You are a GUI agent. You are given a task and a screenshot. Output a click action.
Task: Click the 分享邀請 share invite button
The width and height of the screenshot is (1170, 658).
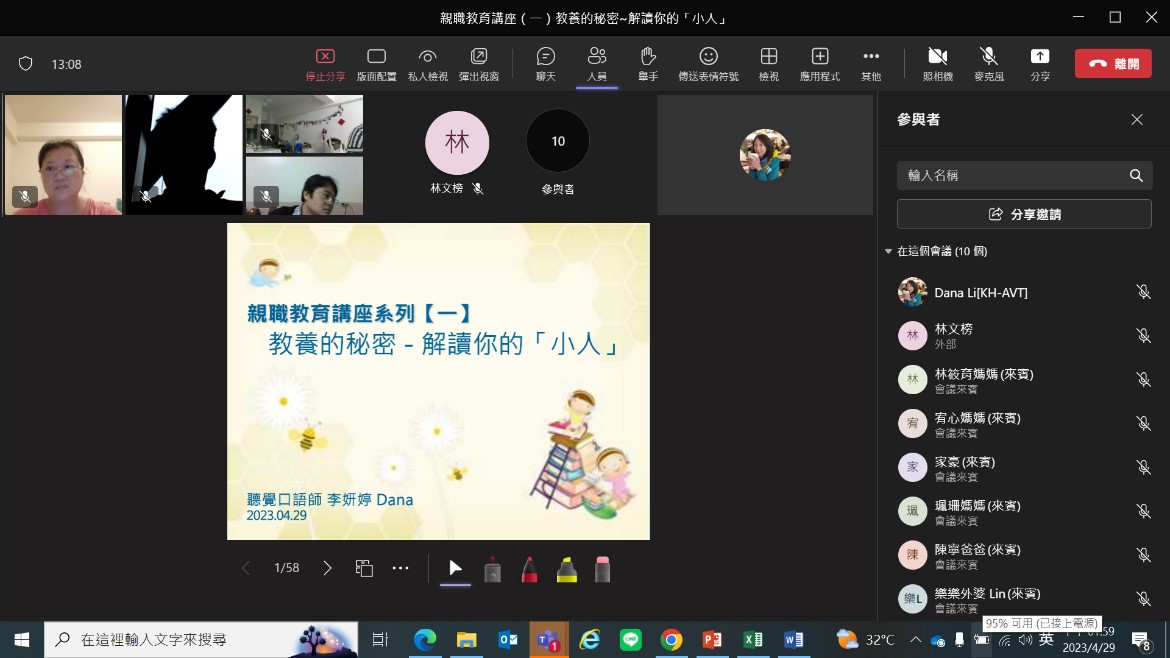[1024, 214]
